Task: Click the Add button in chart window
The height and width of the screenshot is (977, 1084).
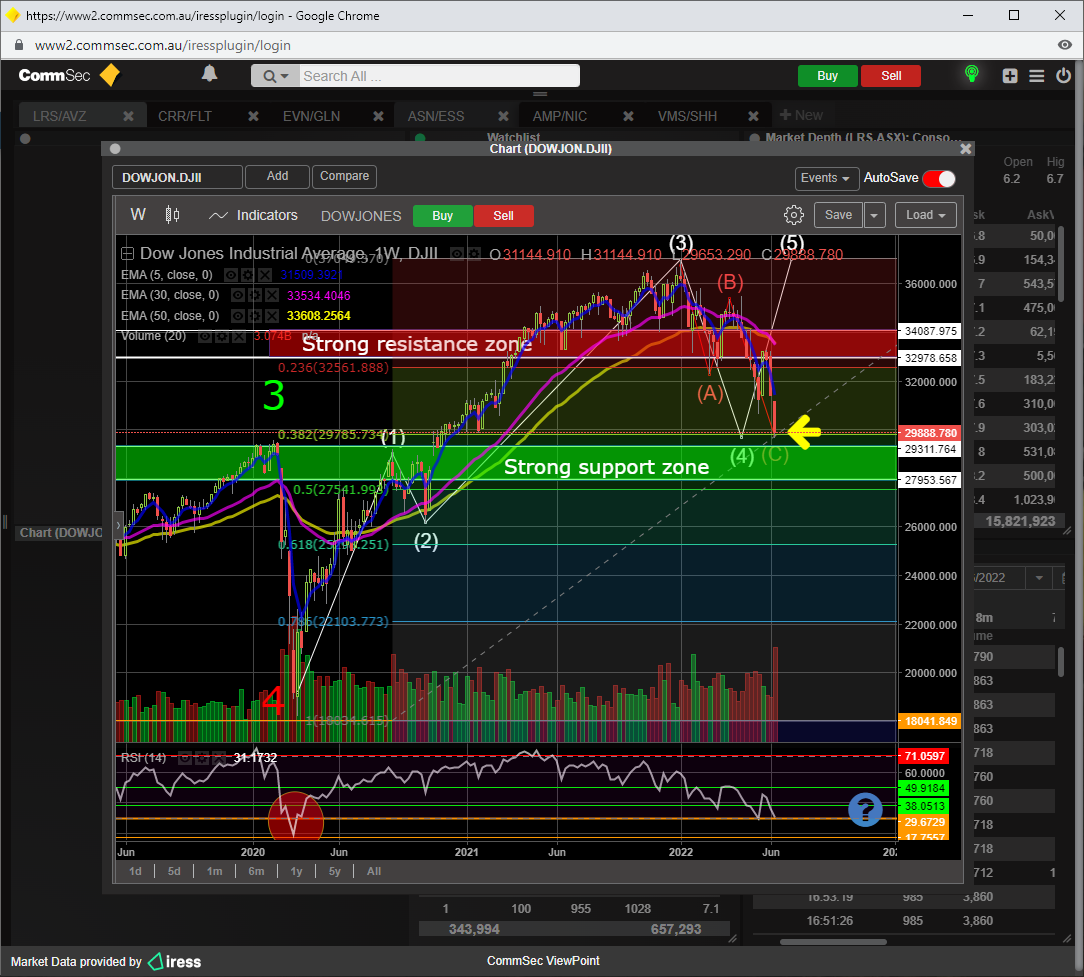Action: pos(277,176)
